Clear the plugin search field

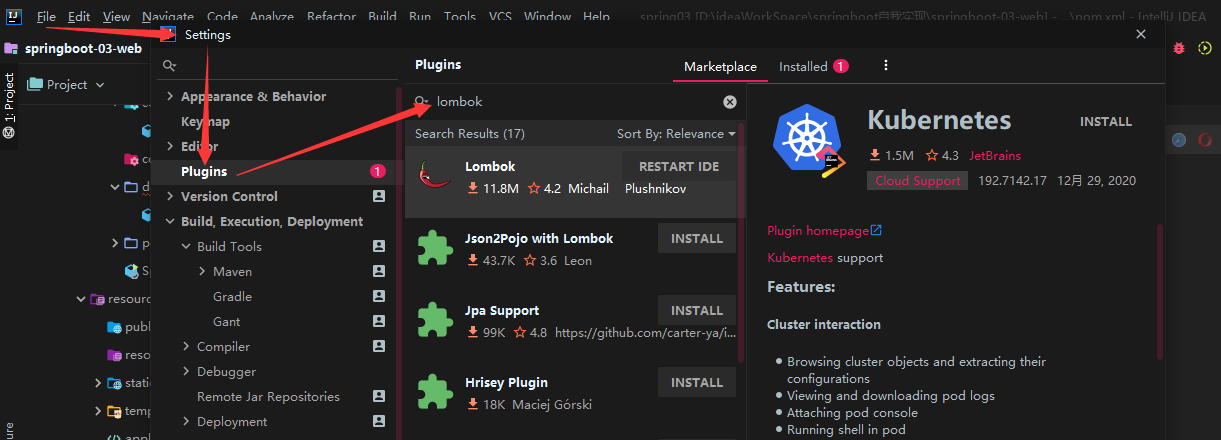pos(730,102)
